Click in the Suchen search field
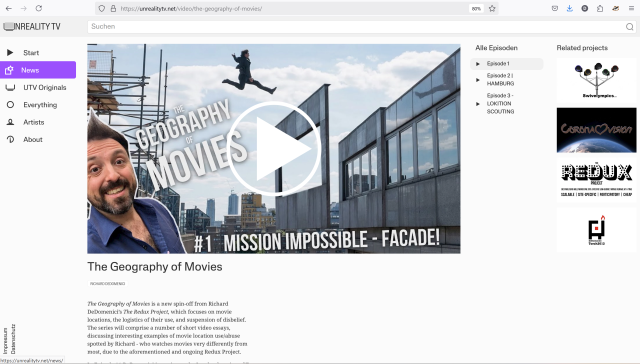Screen dimensions: 640x364 (x=355, y=27)
